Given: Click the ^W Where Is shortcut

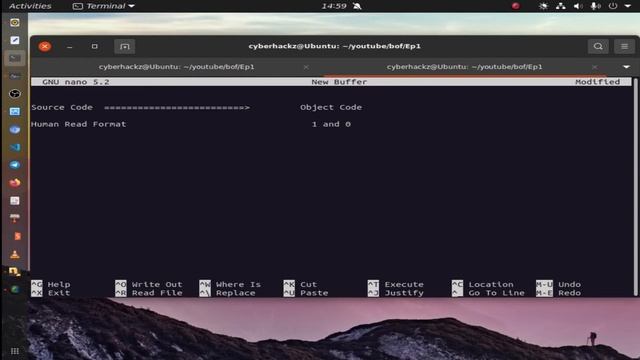Looking at the screenshot, I should (x=230, y=284).
